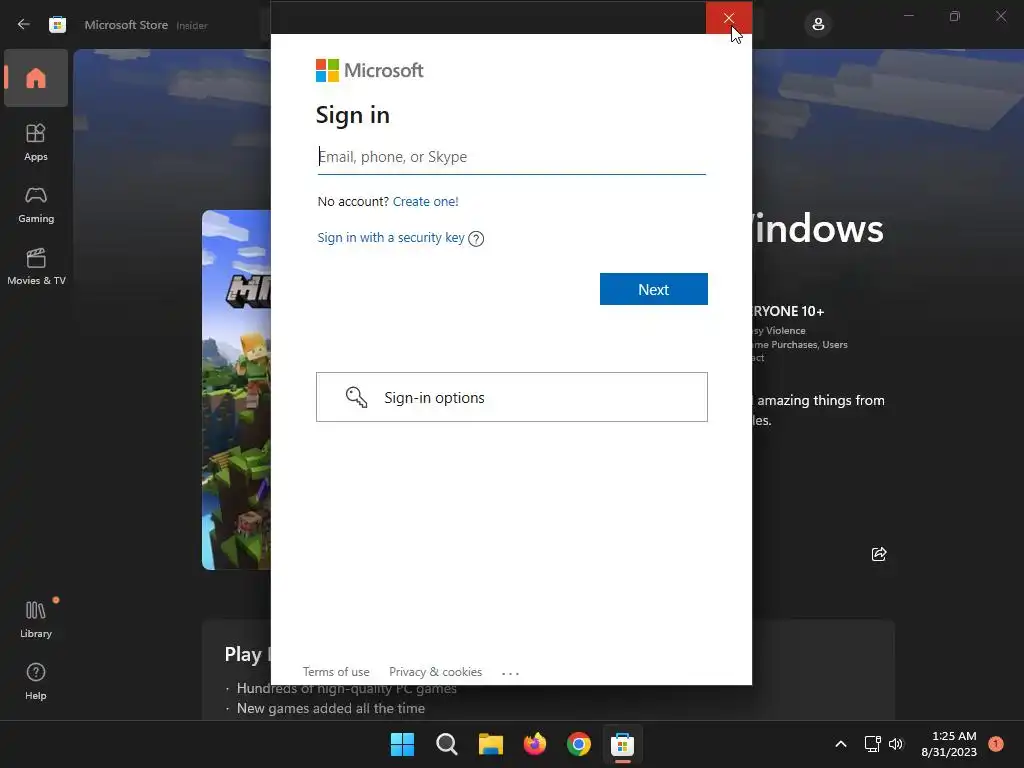Screen dimensions: 1024x768
Task: Open Movies & TV in the Store sidebar
Action: pyautogui.click(x=36, y=266)
